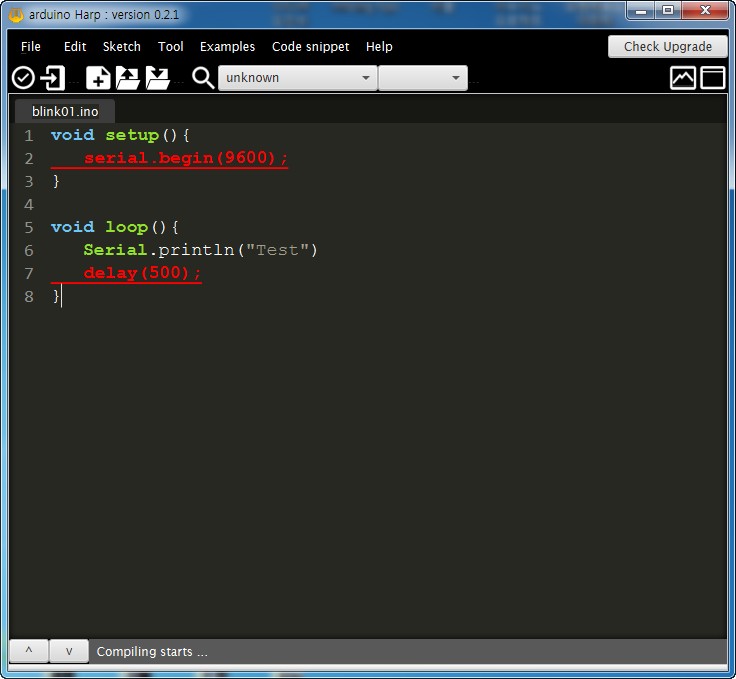Click the Check Upgrade button
The width and height of the screenshot is (736, 679).
click(667, 46)
